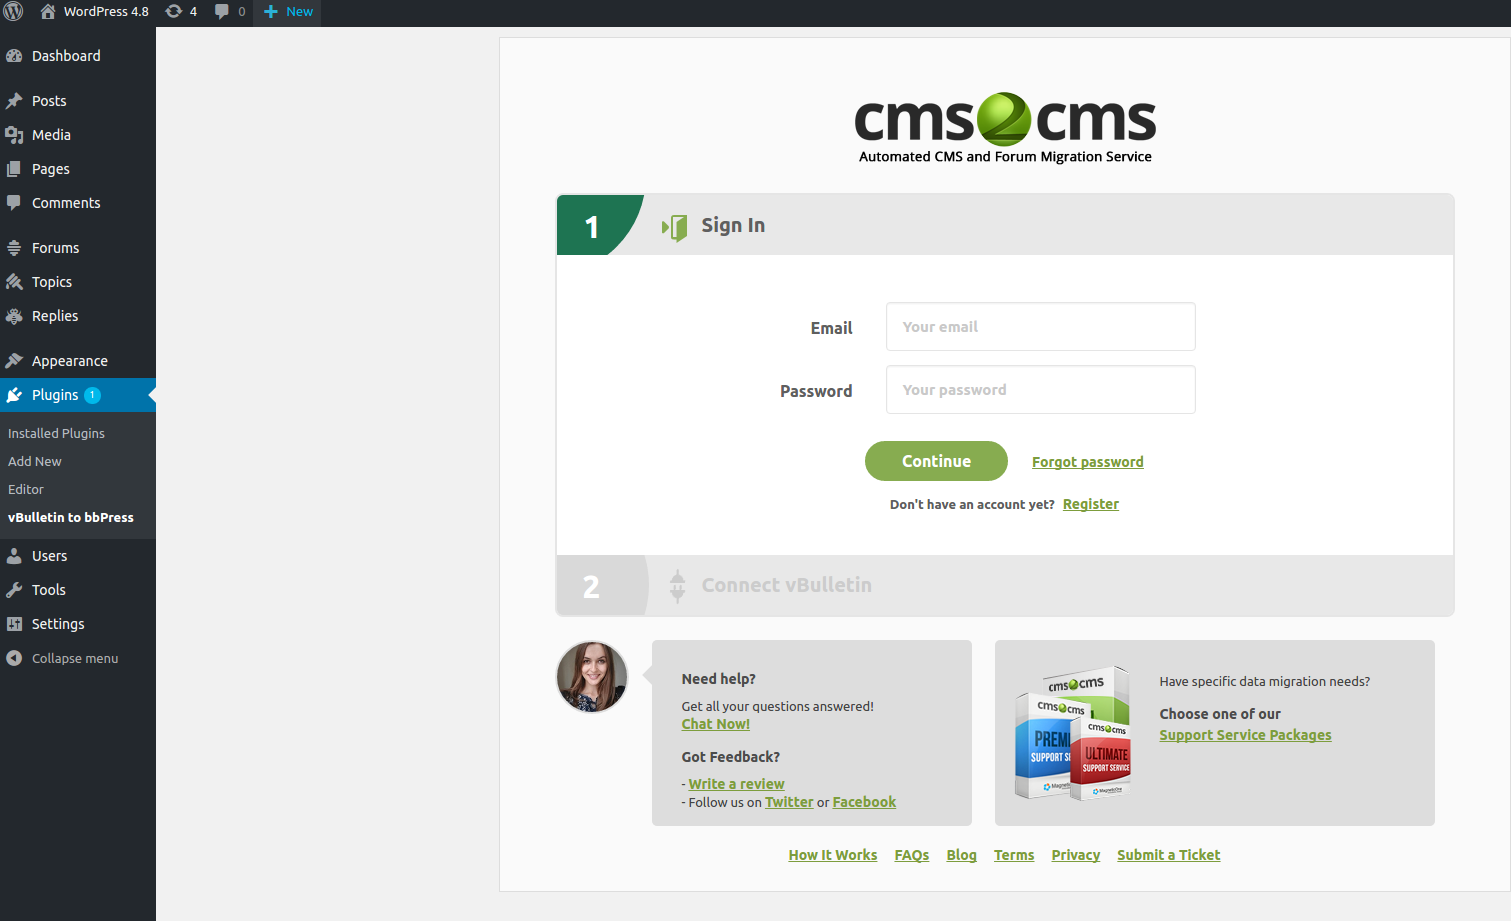The image size is (1511, 921).
Task: Click the Dashboard gauge icon
Action: [x=14, y=56]
